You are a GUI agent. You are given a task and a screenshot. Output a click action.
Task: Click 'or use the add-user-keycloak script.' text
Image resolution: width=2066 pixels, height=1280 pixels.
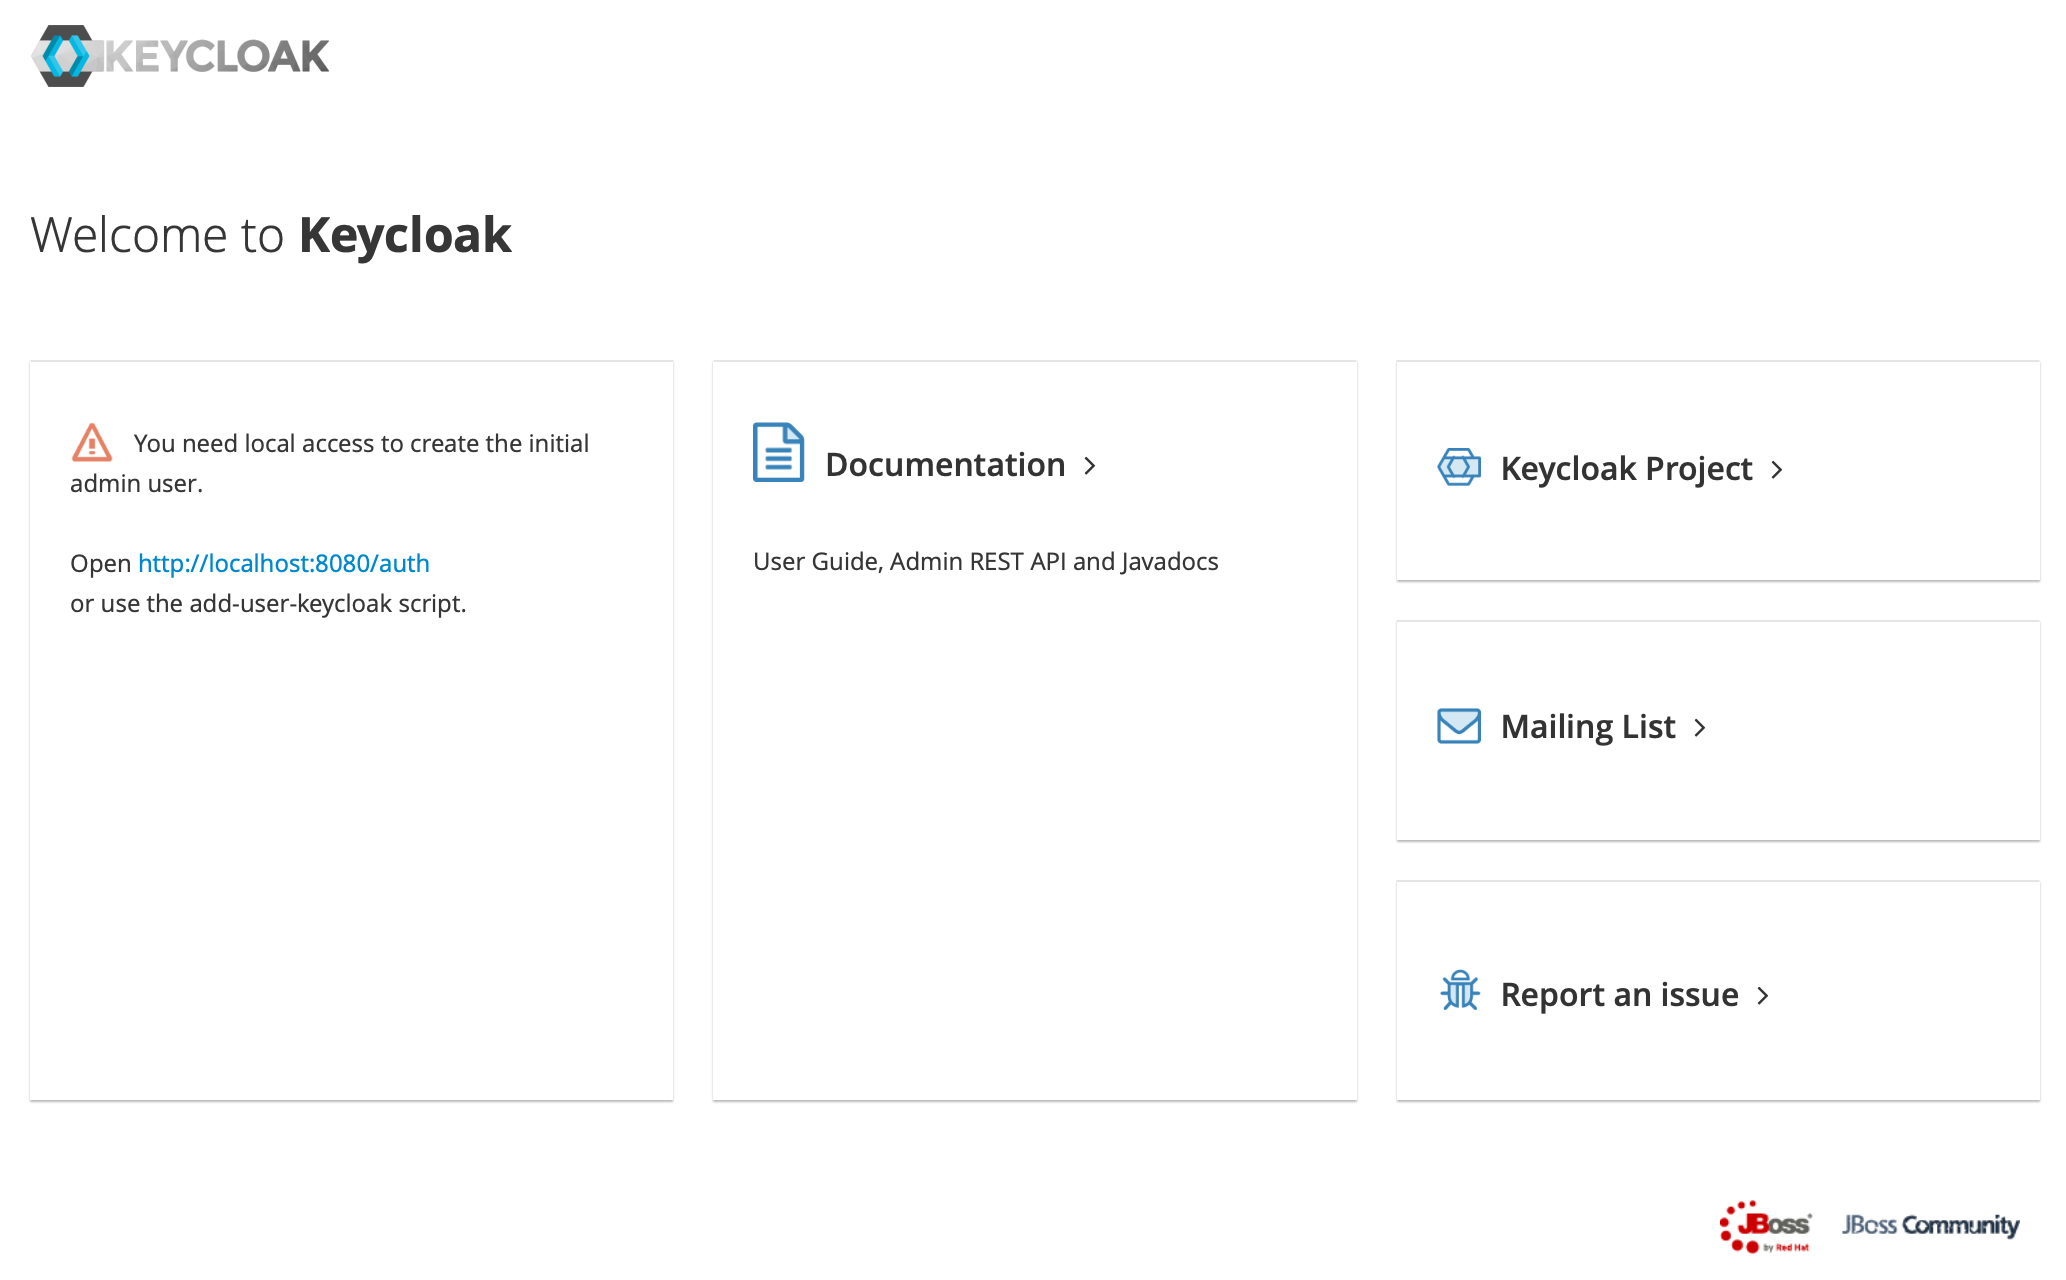[x=268, y=604]
